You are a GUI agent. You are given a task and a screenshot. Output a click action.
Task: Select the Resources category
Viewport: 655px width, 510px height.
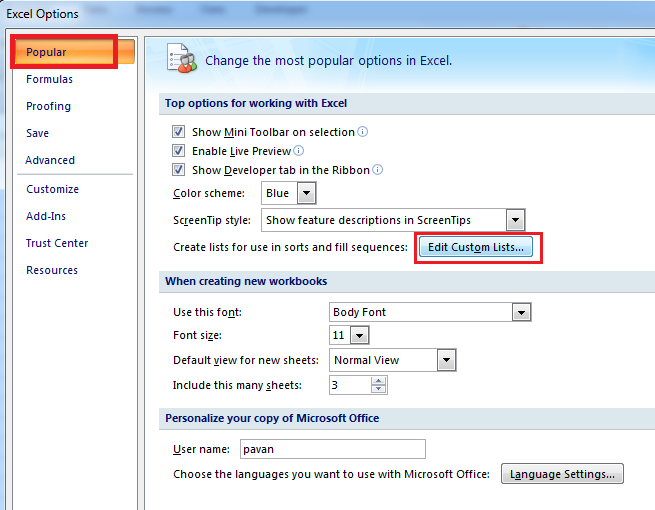52,270
